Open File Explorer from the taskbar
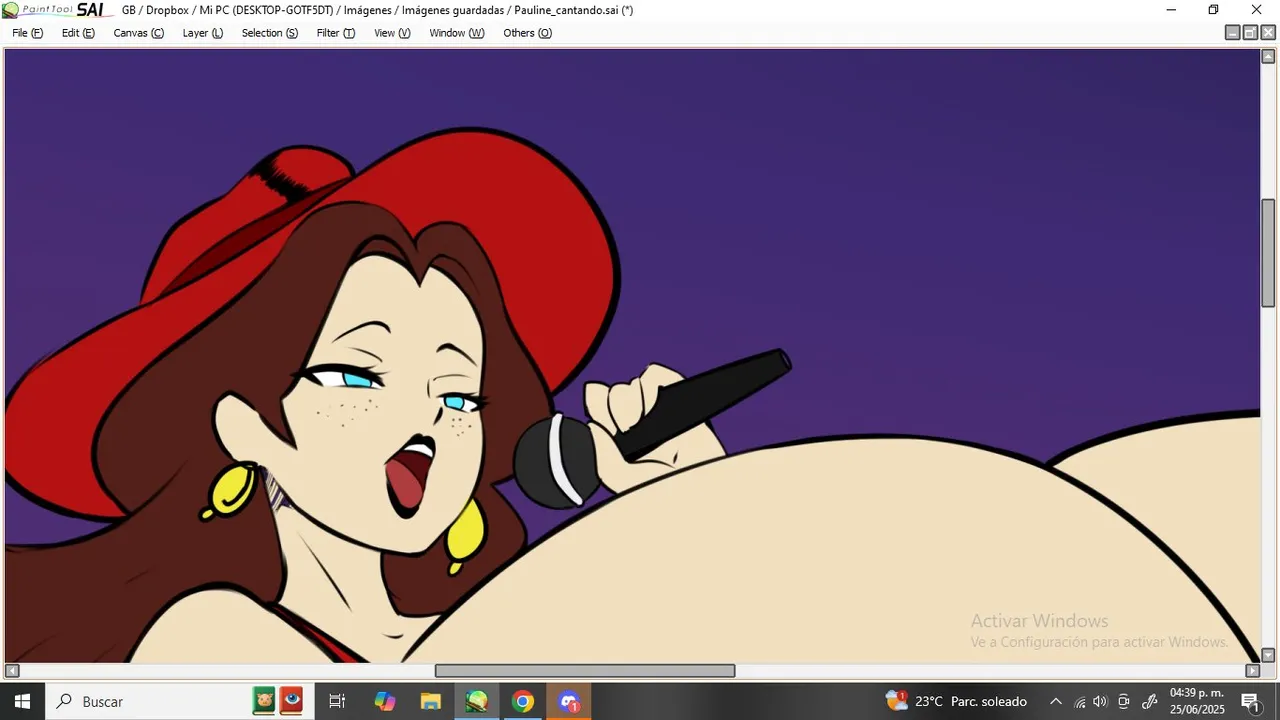The image size is (1280, 720). 431,701
